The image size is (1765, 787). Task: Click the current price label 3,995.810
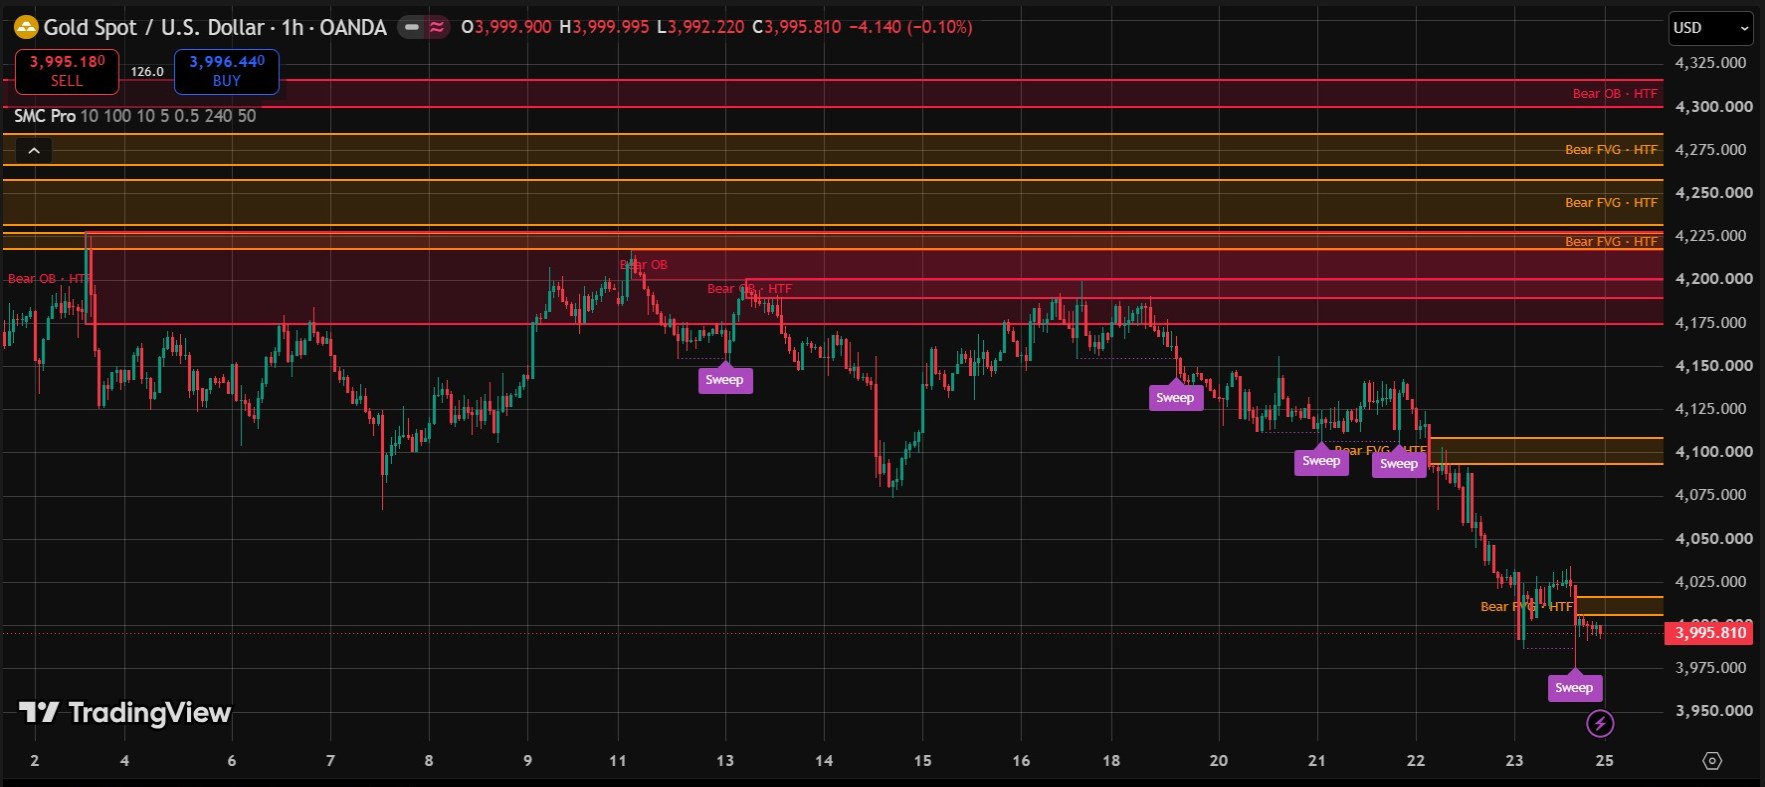click(x=1710, y=632)
